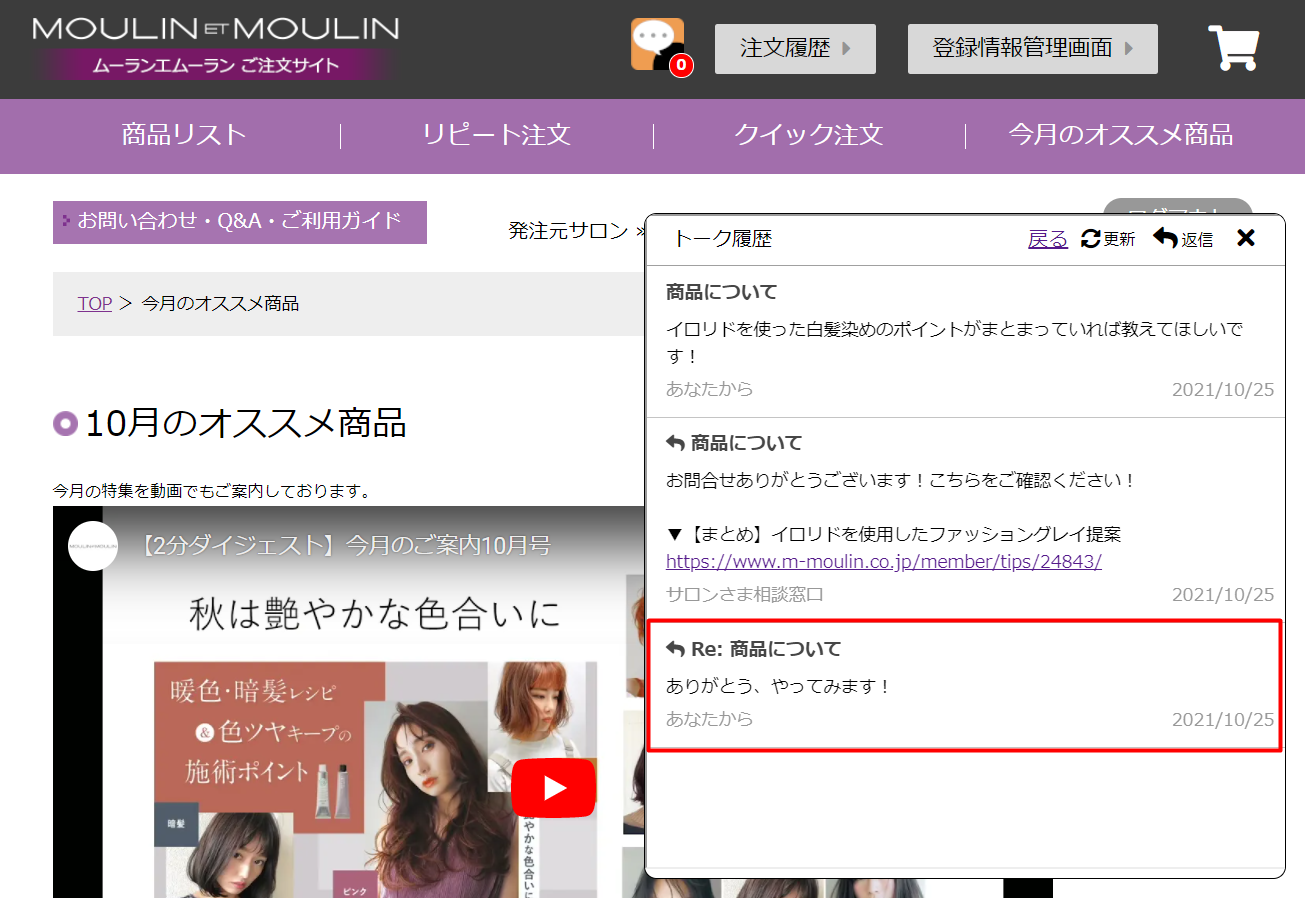Open 今月のオススメ商品 navigation item
The width and height of the screenshot is (1305, 898).
(x=1120, y=135)
